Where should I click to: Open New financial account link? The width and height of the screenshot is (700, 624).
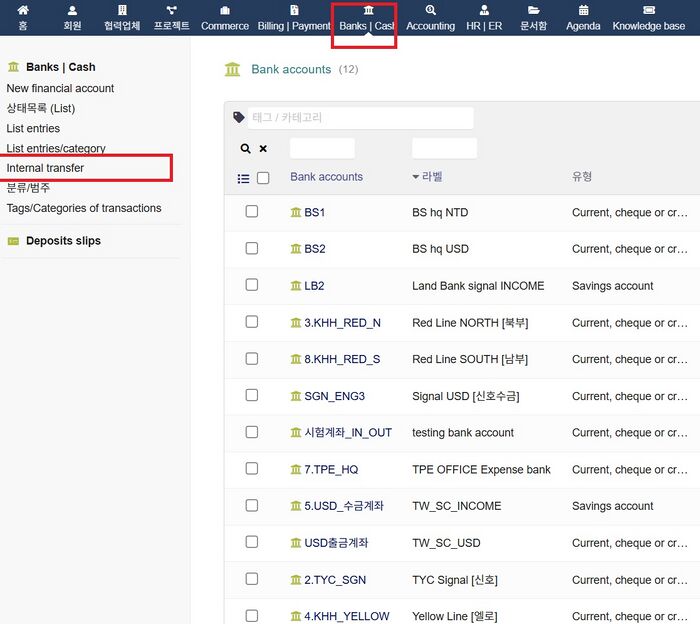coord(60,88)
